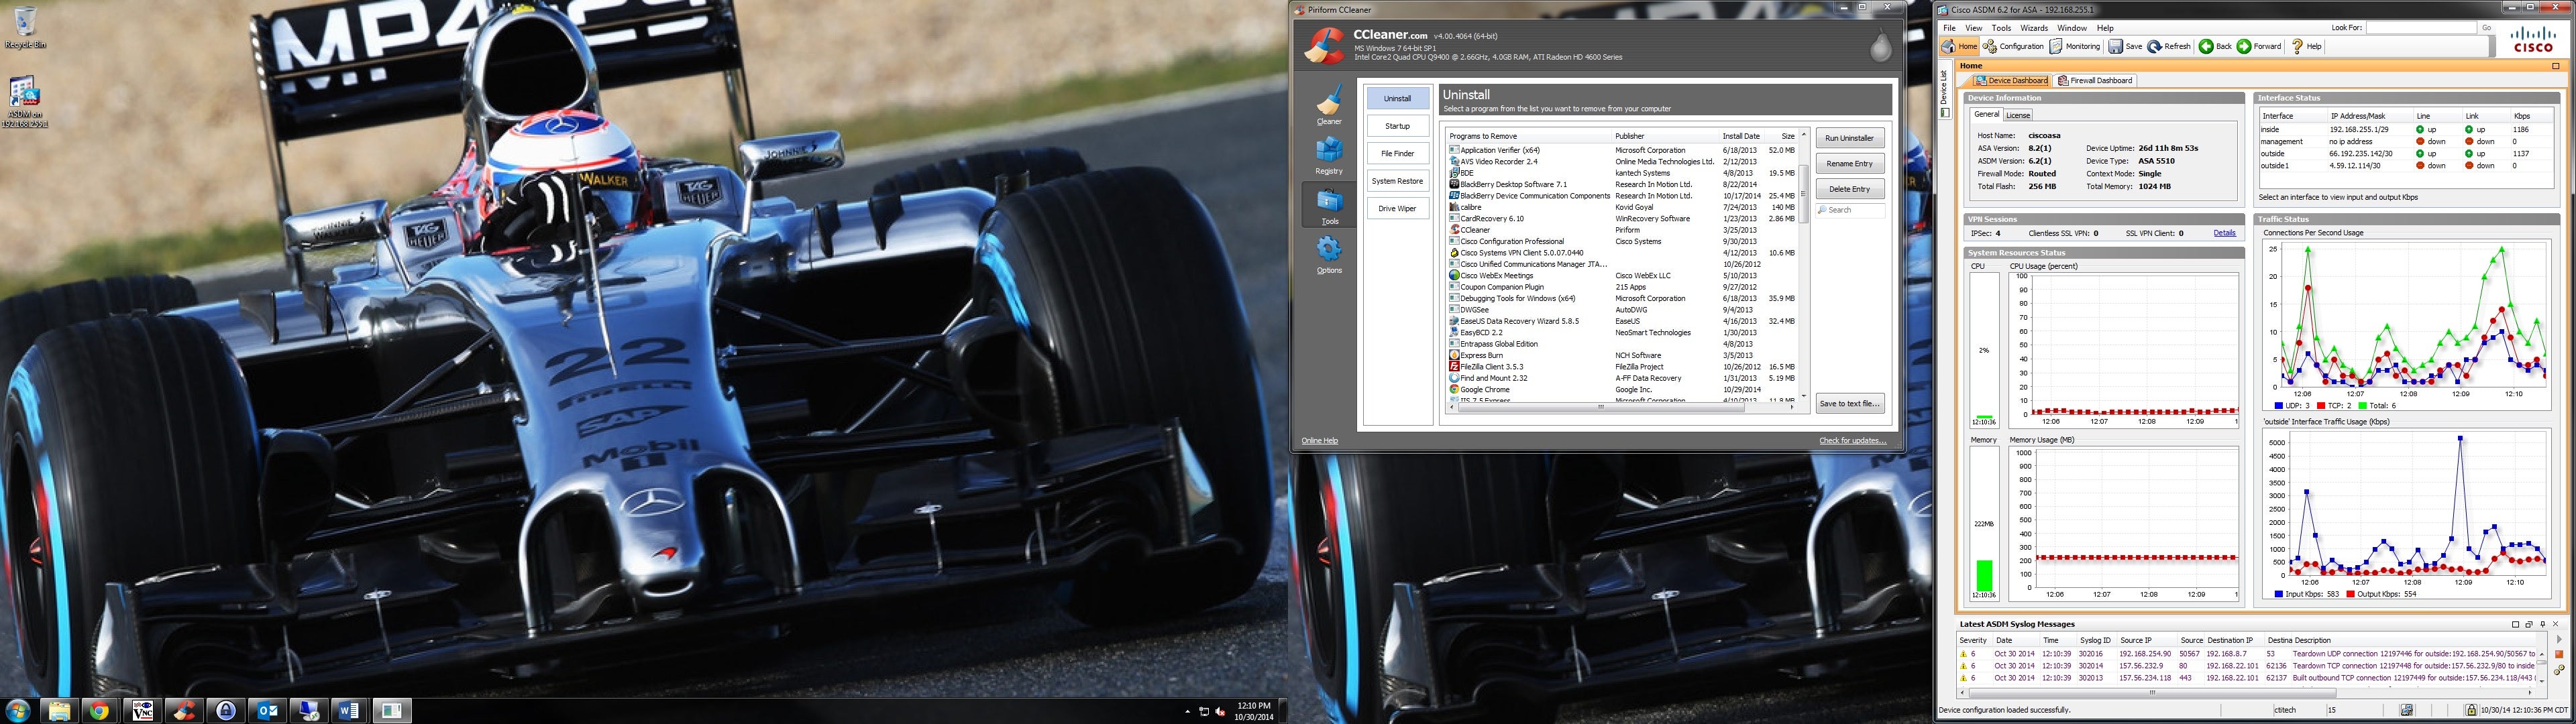
Task: Click the Rename Entry button
Action: (1849, 164)
